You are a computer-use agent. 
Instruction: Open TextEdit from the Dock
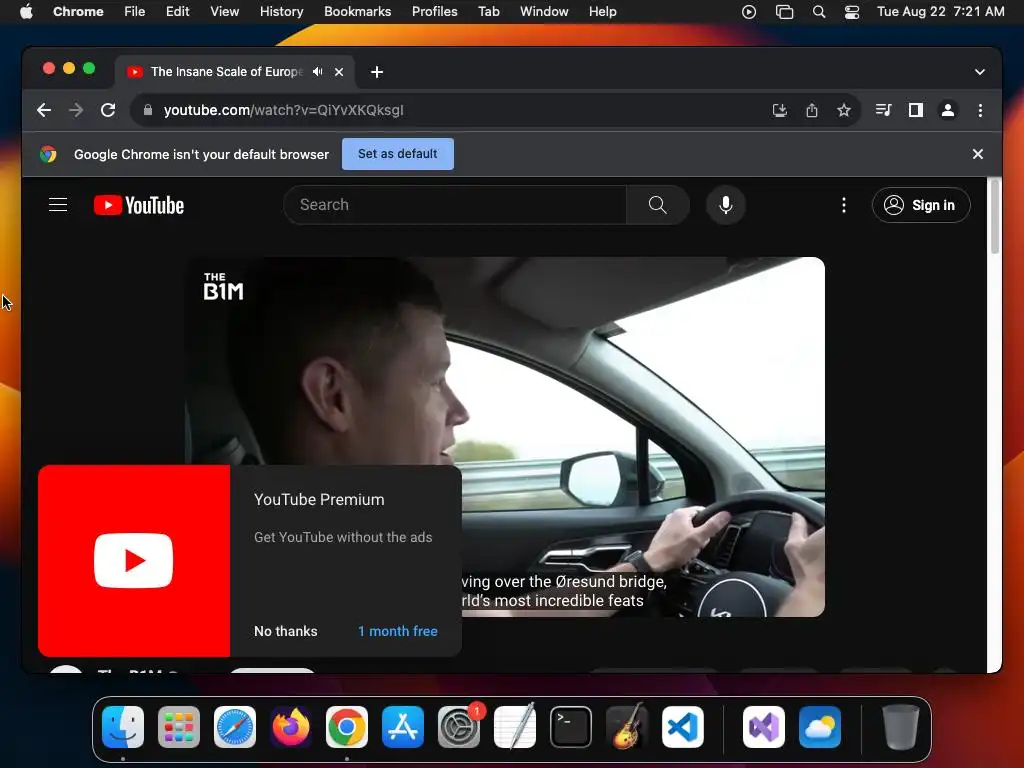pyautogui.click(x=515, y=727)
